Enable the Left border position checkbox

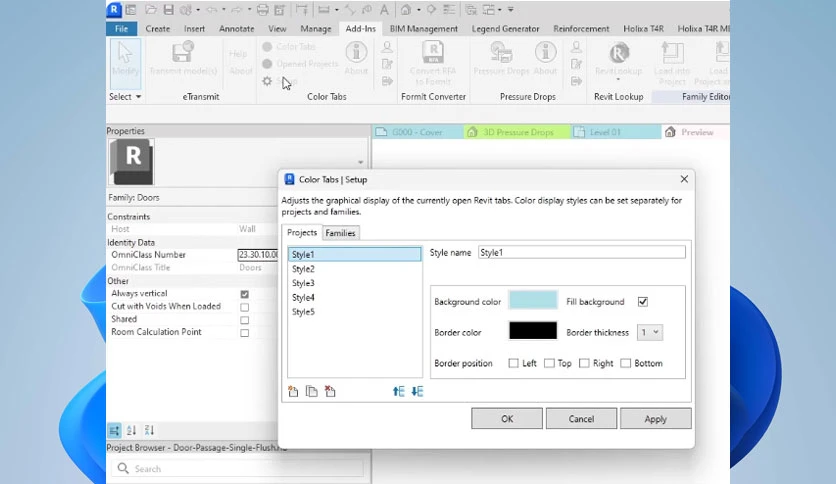click(513, 363)
